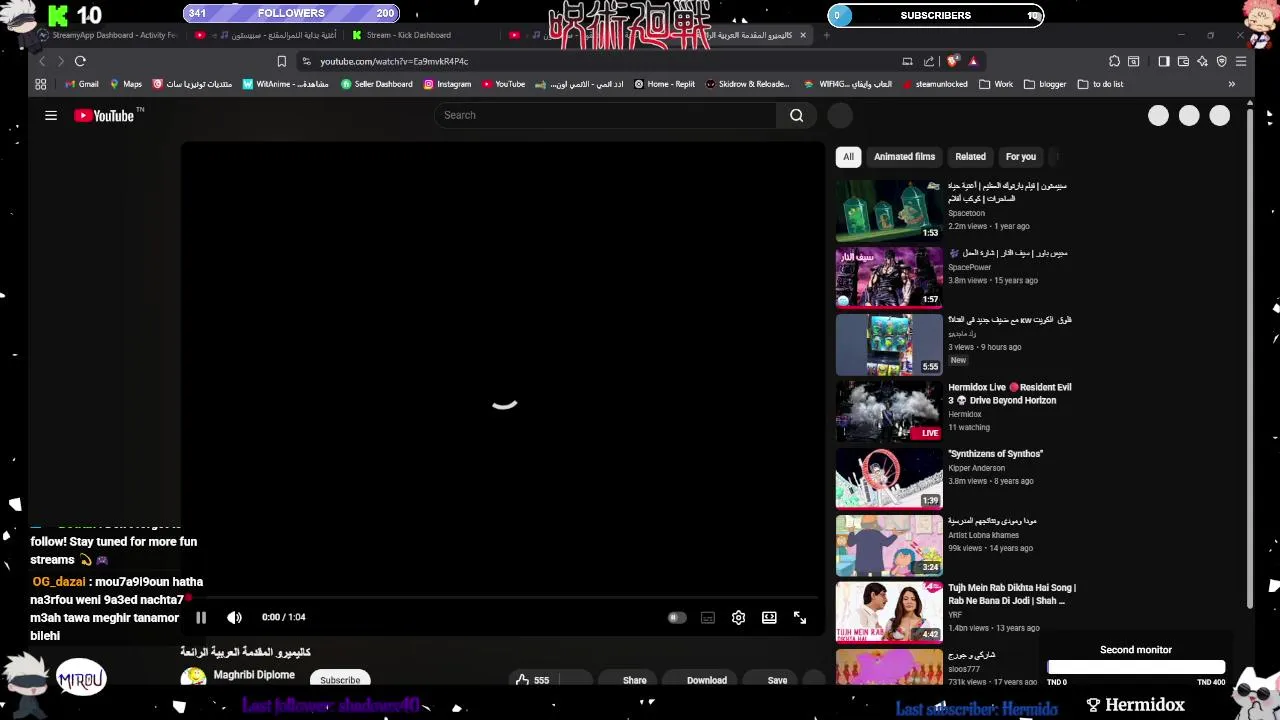This screenshot has width=1280, height=720.
Task: Open the Brave Rewards triangle icon
Action: coord(973,61)
